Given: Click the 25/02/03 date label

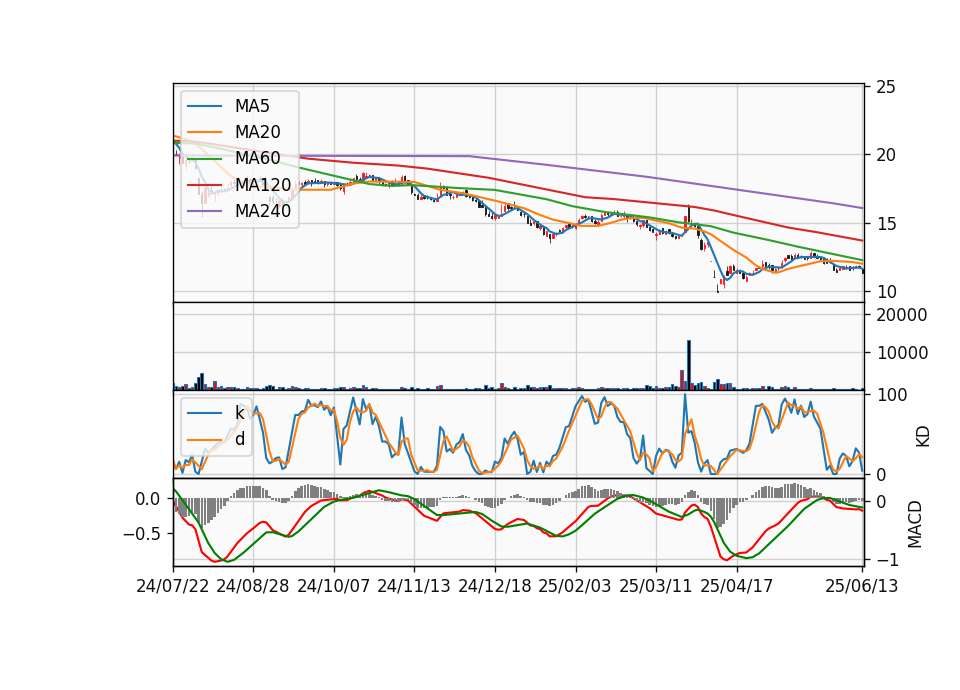Looking at the screenshot, I should [575, 586].
